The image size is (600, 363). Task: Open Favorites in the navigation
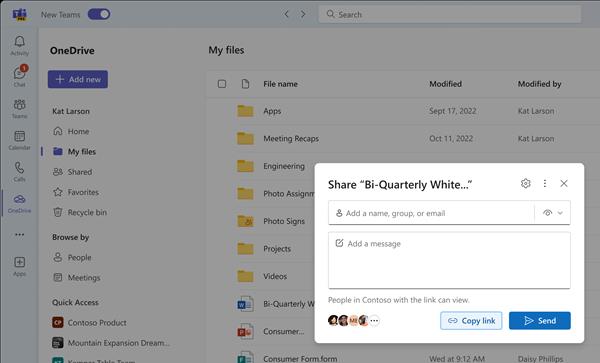coord(76,192)
